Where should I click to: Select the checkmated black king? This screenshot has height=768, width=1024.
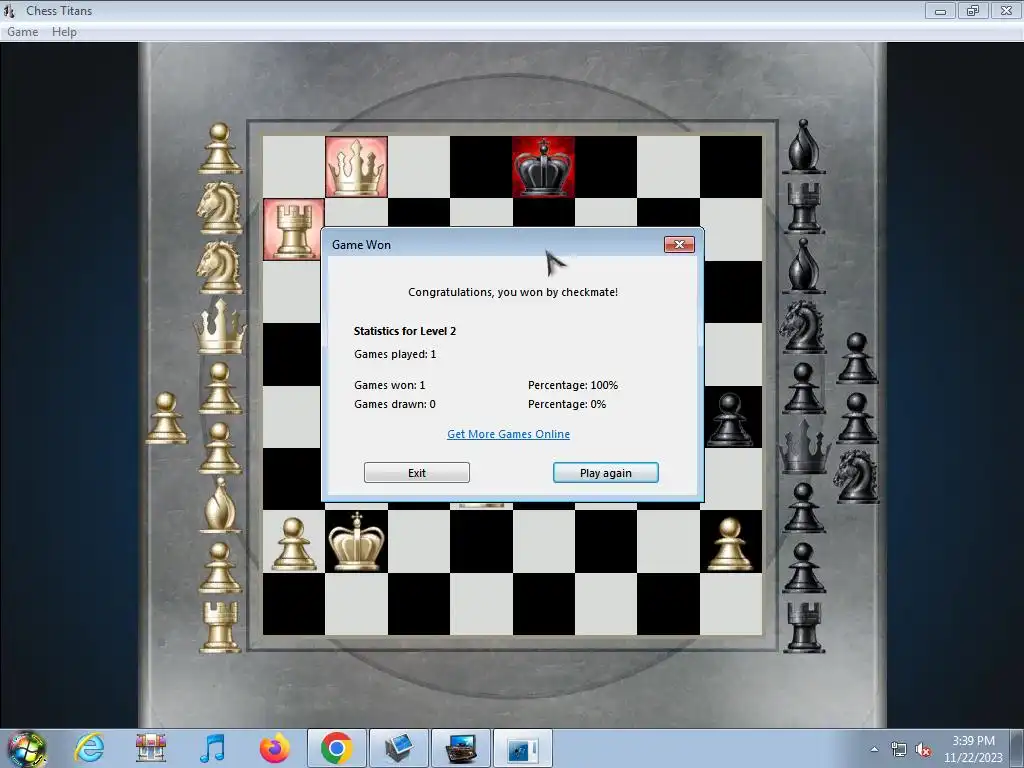pyautogui.click(x=543, y=167)
